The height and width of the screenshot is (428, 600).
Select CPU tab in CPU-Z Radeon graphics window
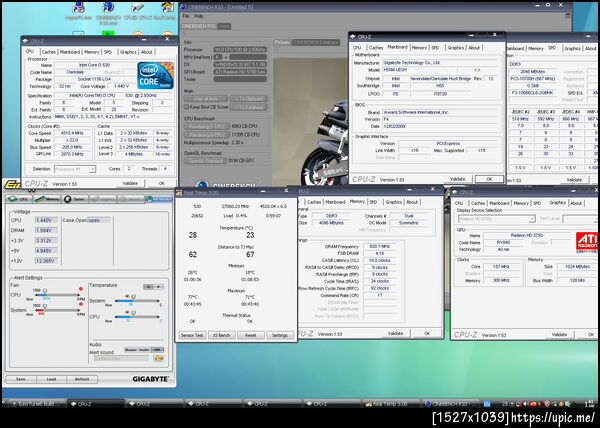[x=459, y=203]
